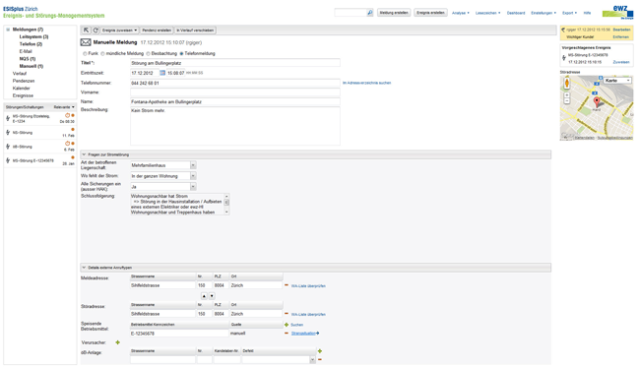This screenshot has height=368, width=640.
Task: Open the Export menu
Action: point(569,13)
